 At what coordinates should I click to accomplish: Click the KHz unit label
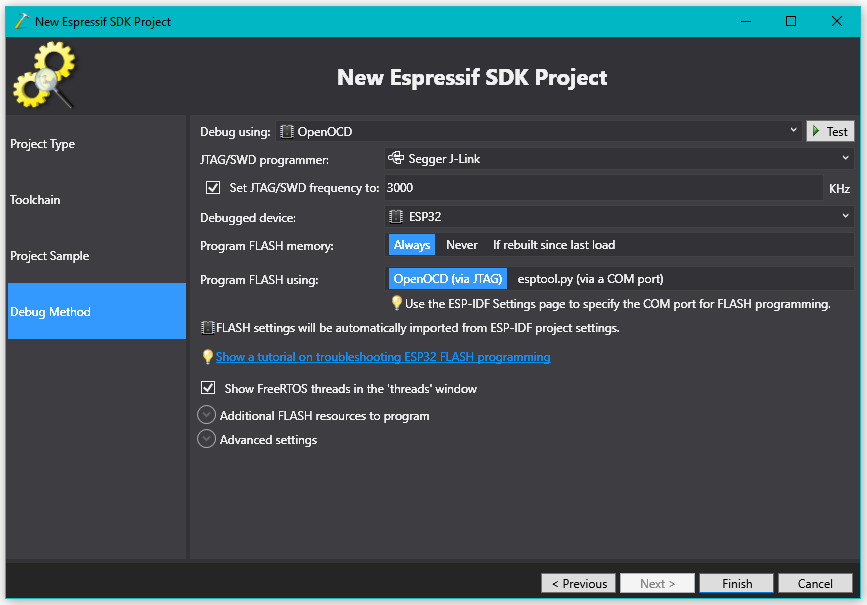click(839, 189)
